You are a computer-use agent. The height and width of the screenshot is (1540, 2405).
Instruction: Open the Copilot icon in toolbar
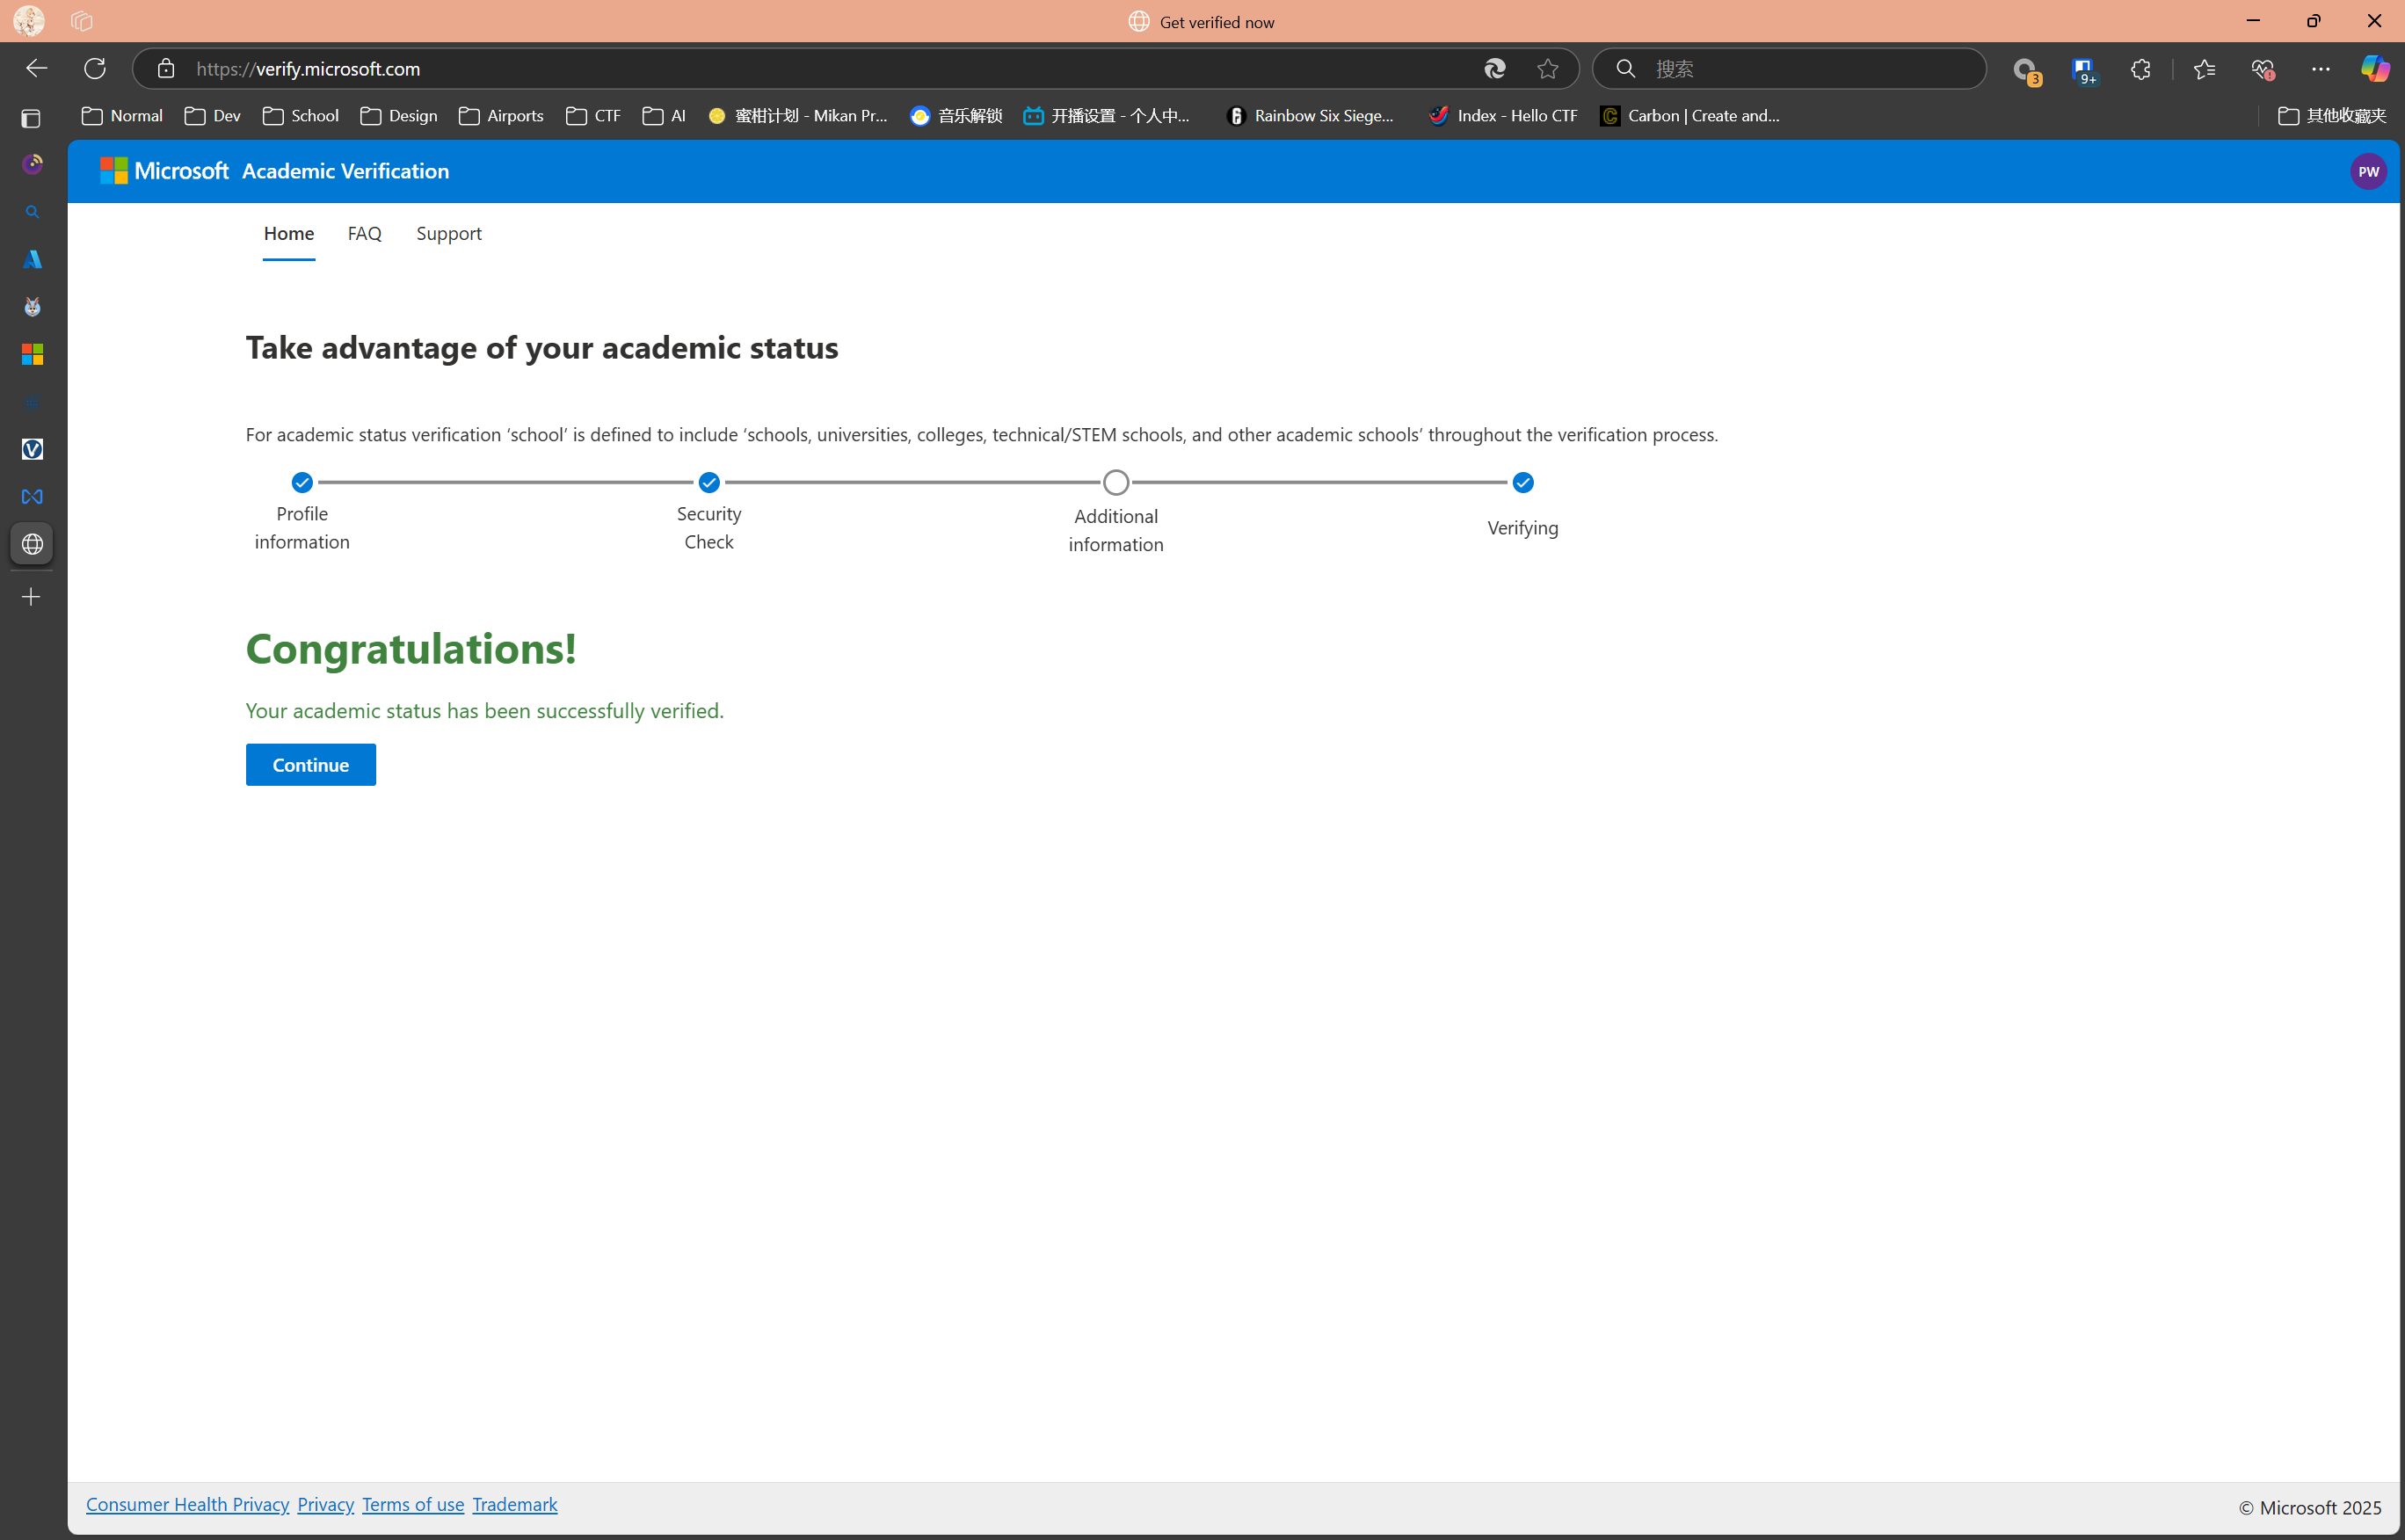click(2374, 68)
